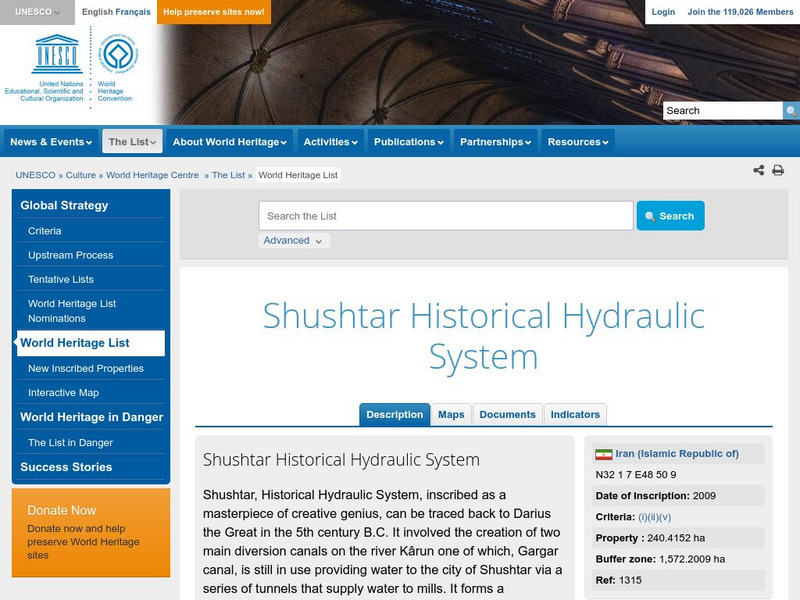Switch to the Maps tab
Screen dimensions: 800x600
(449, 414)
